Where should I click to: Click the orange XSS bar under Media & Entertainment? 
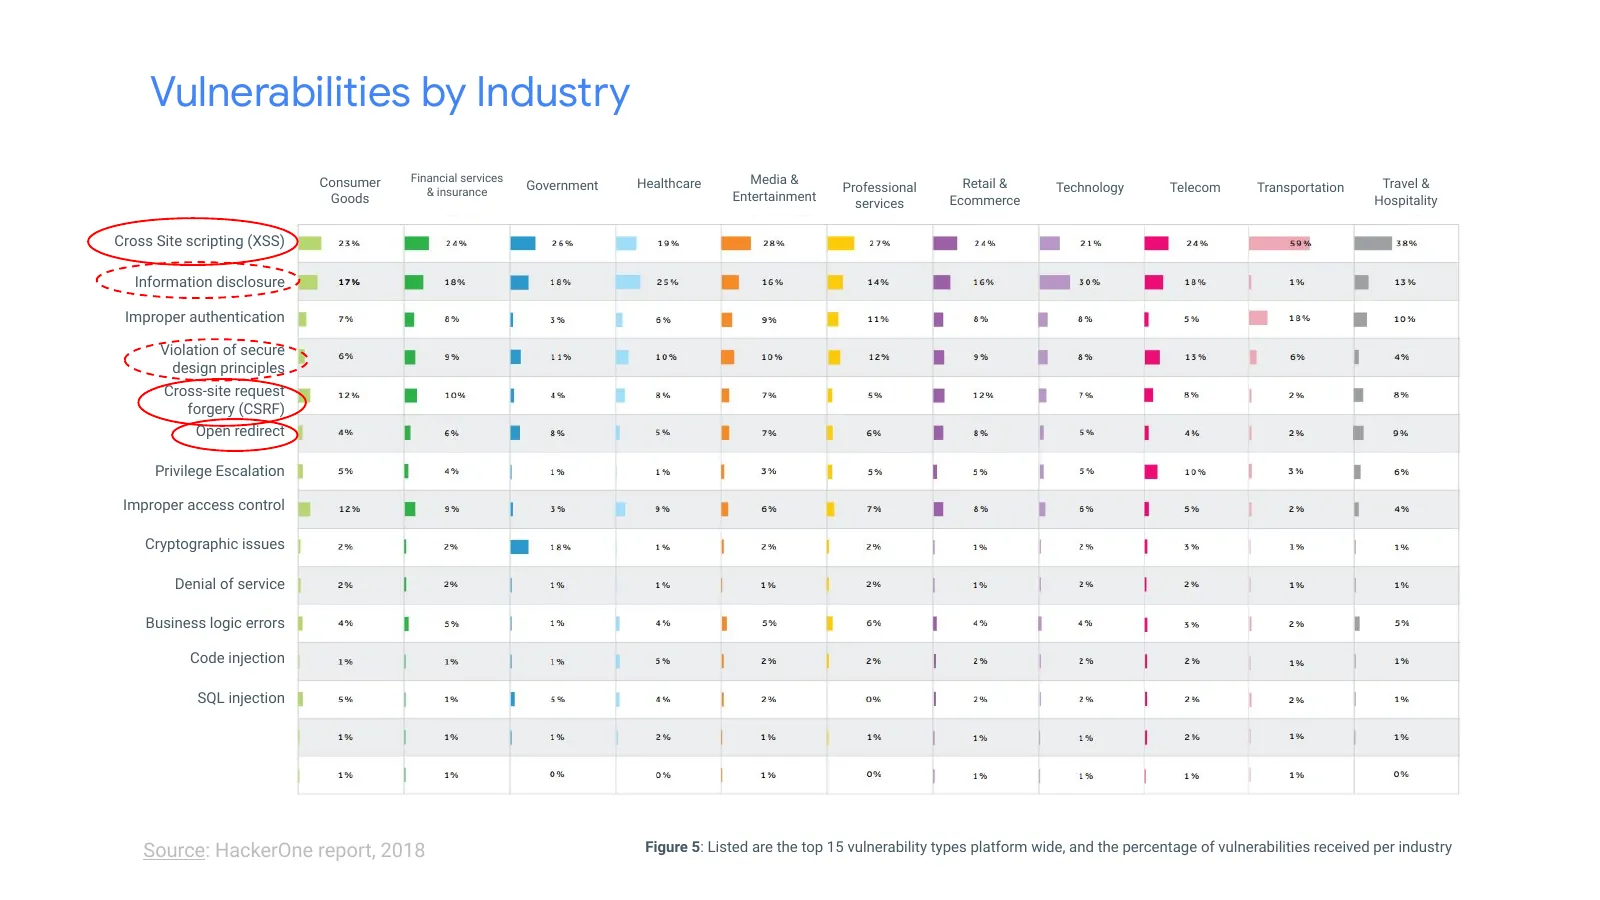coord(736,243)
